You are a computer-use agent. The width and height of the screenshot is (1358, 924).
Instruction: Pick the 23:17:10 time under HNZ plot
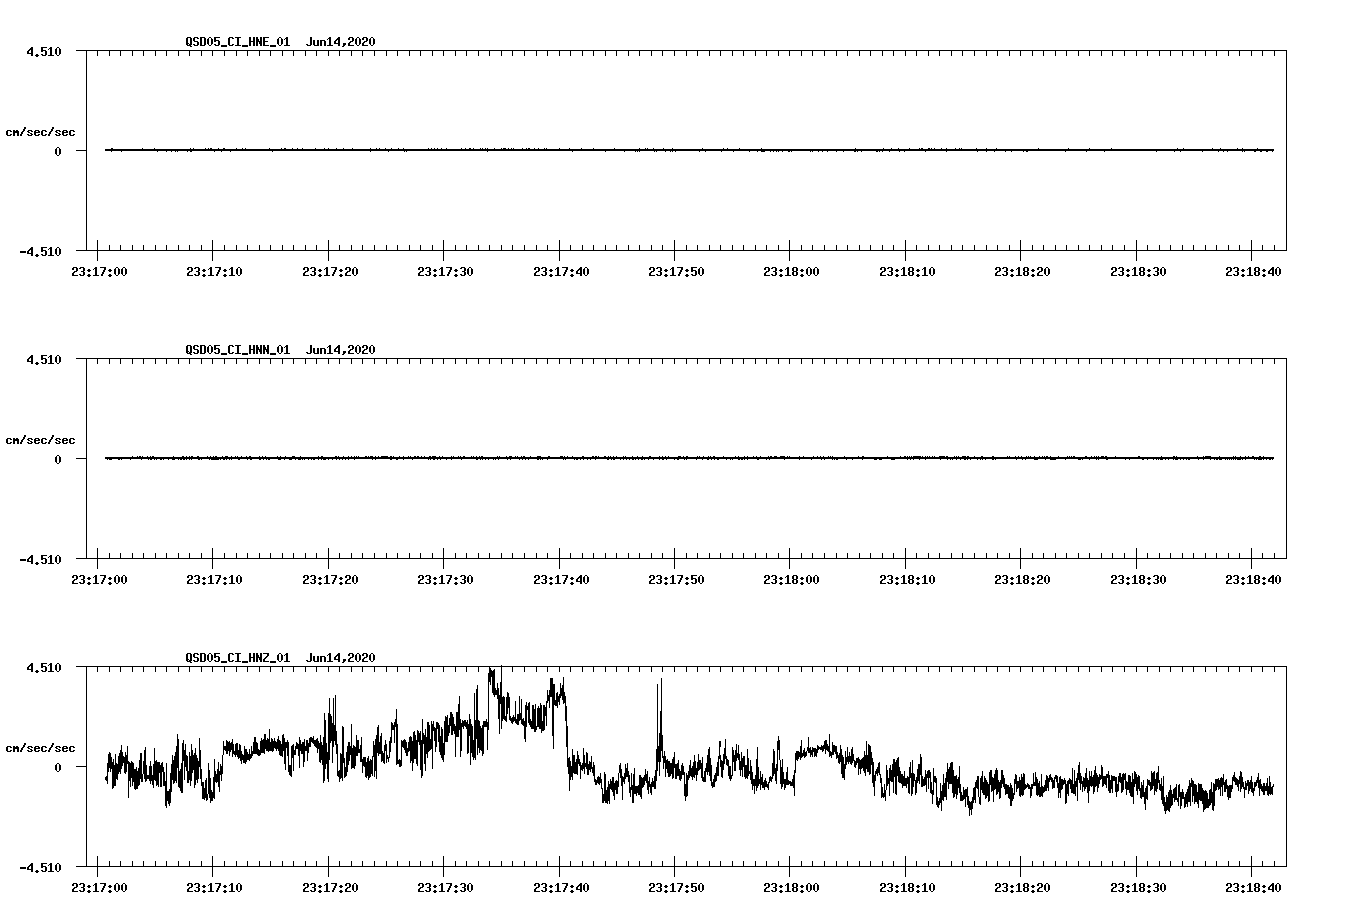coord(213,888)
